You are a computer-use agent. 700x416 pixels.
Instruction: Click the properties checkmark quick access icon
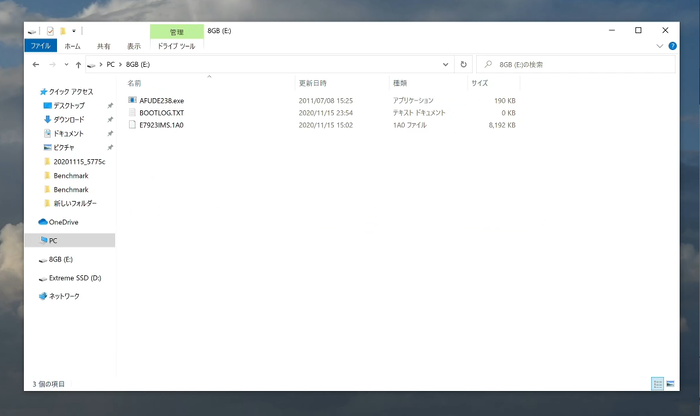pyautogui.click(x=50, y=31)
